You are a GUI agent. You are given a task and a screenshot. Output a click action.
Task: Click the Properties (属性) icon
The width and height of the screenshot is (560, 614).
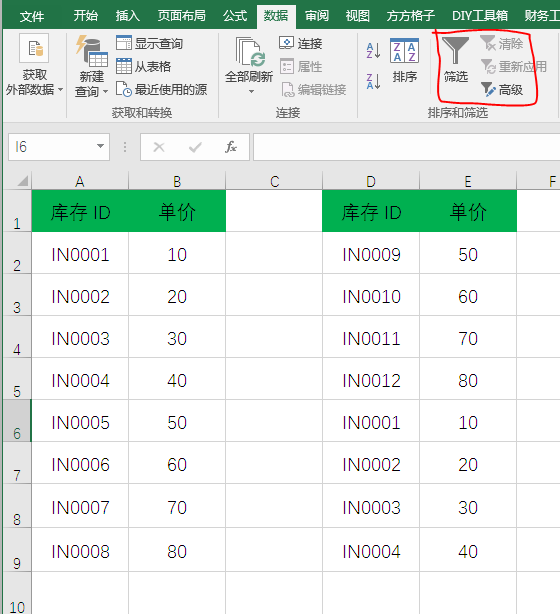click(x=287, y=66)
